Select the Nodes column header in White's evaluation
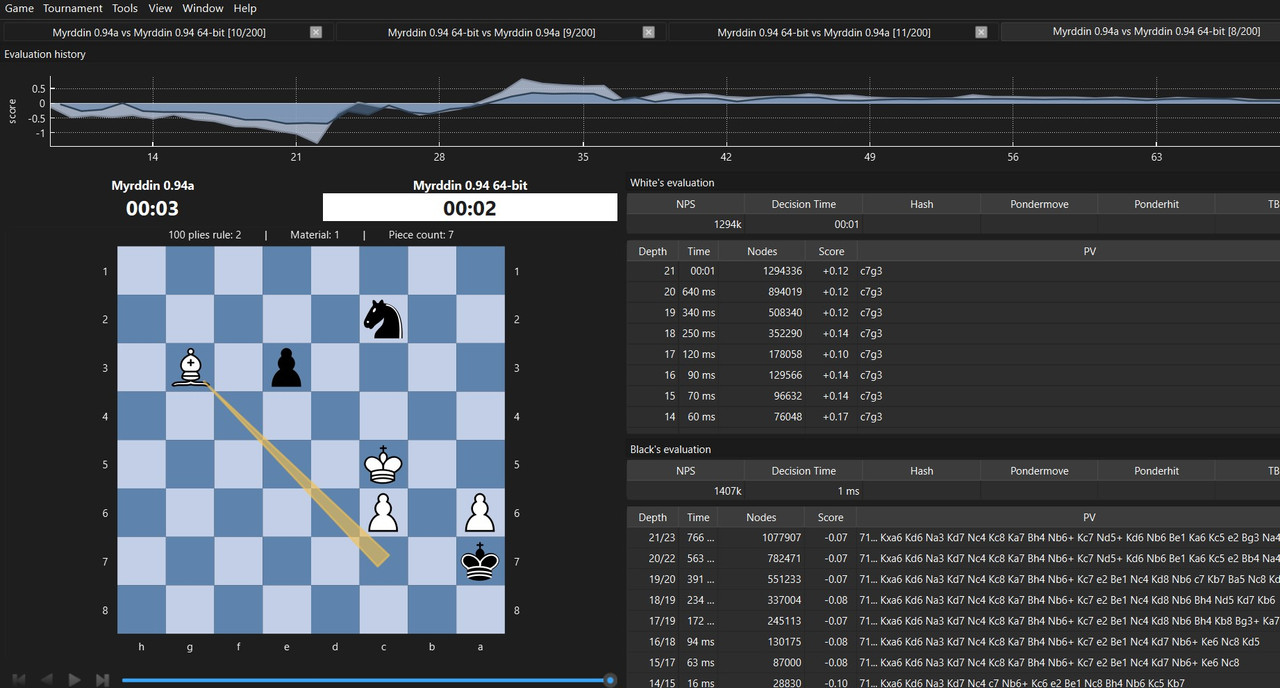Image resolution: width=1280 pixels, height=688 pixels. [761, 251]
